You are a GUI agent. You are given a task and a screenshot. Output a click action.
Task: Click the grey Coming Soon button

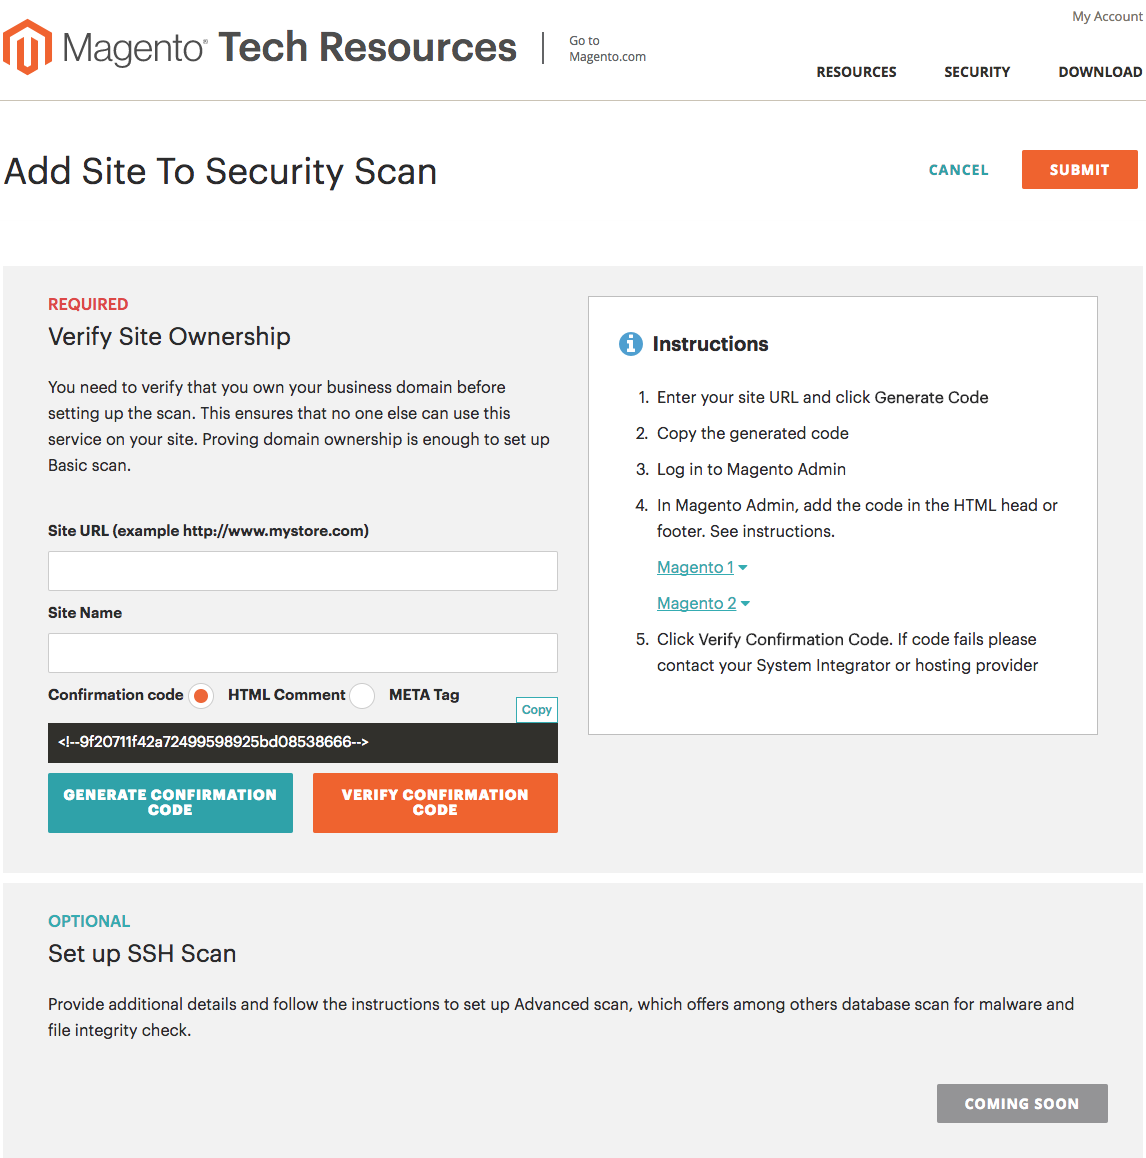tap(1022, 1104)
